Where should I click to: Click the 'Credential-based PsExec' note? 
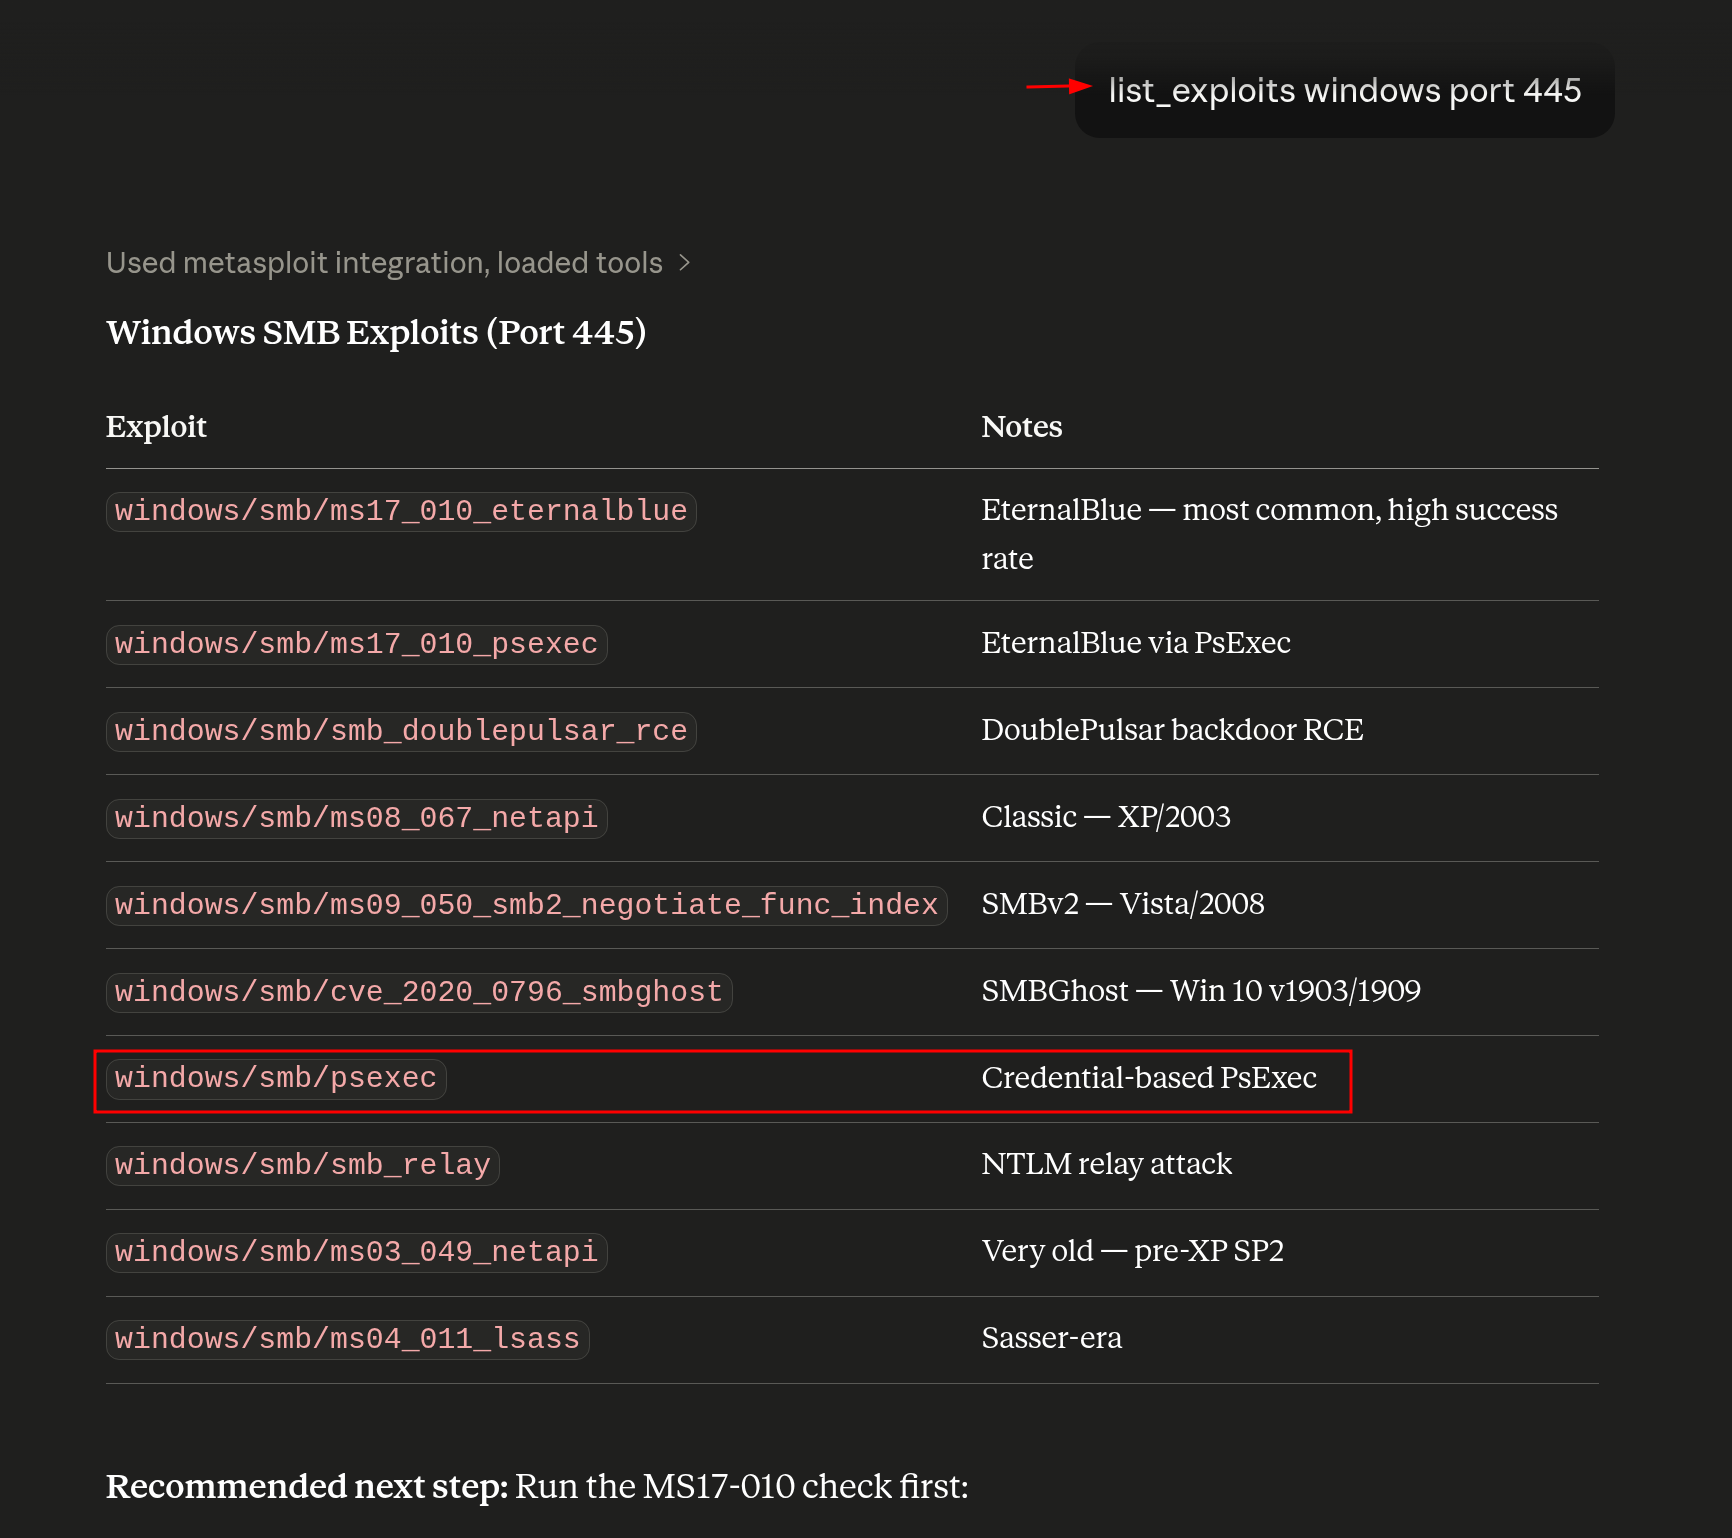coord(1148,1078)
